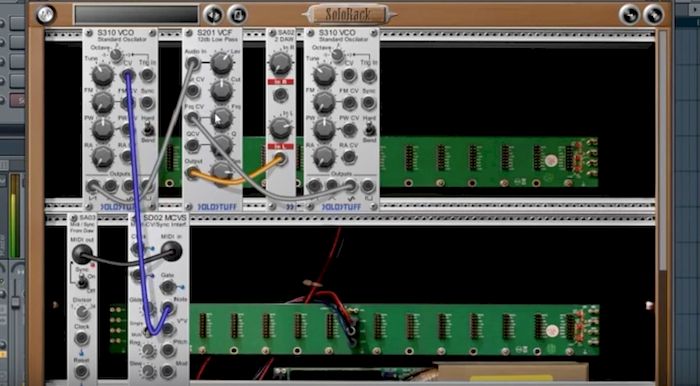Click the Pitch jack on SD02 MCVS

pyautogui.click(x=168, y=350)
